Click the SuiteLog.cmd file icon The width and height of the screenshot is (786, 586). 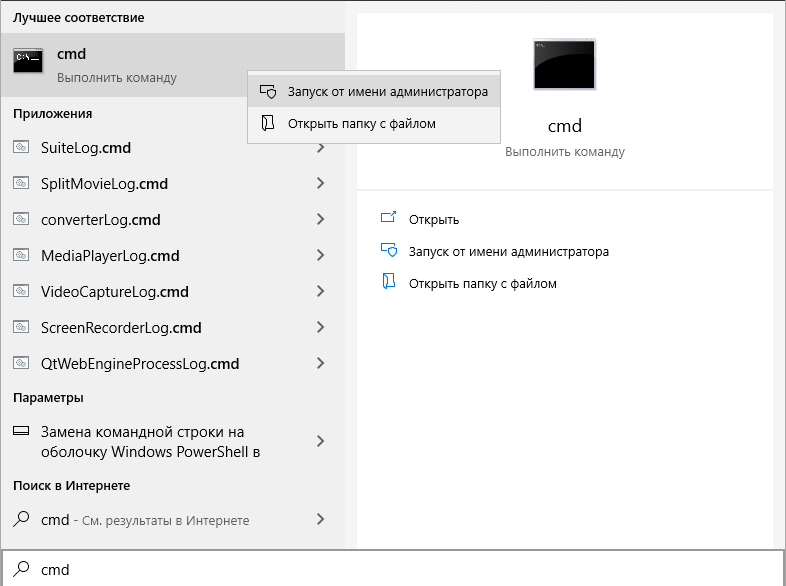tap(21, 147)
